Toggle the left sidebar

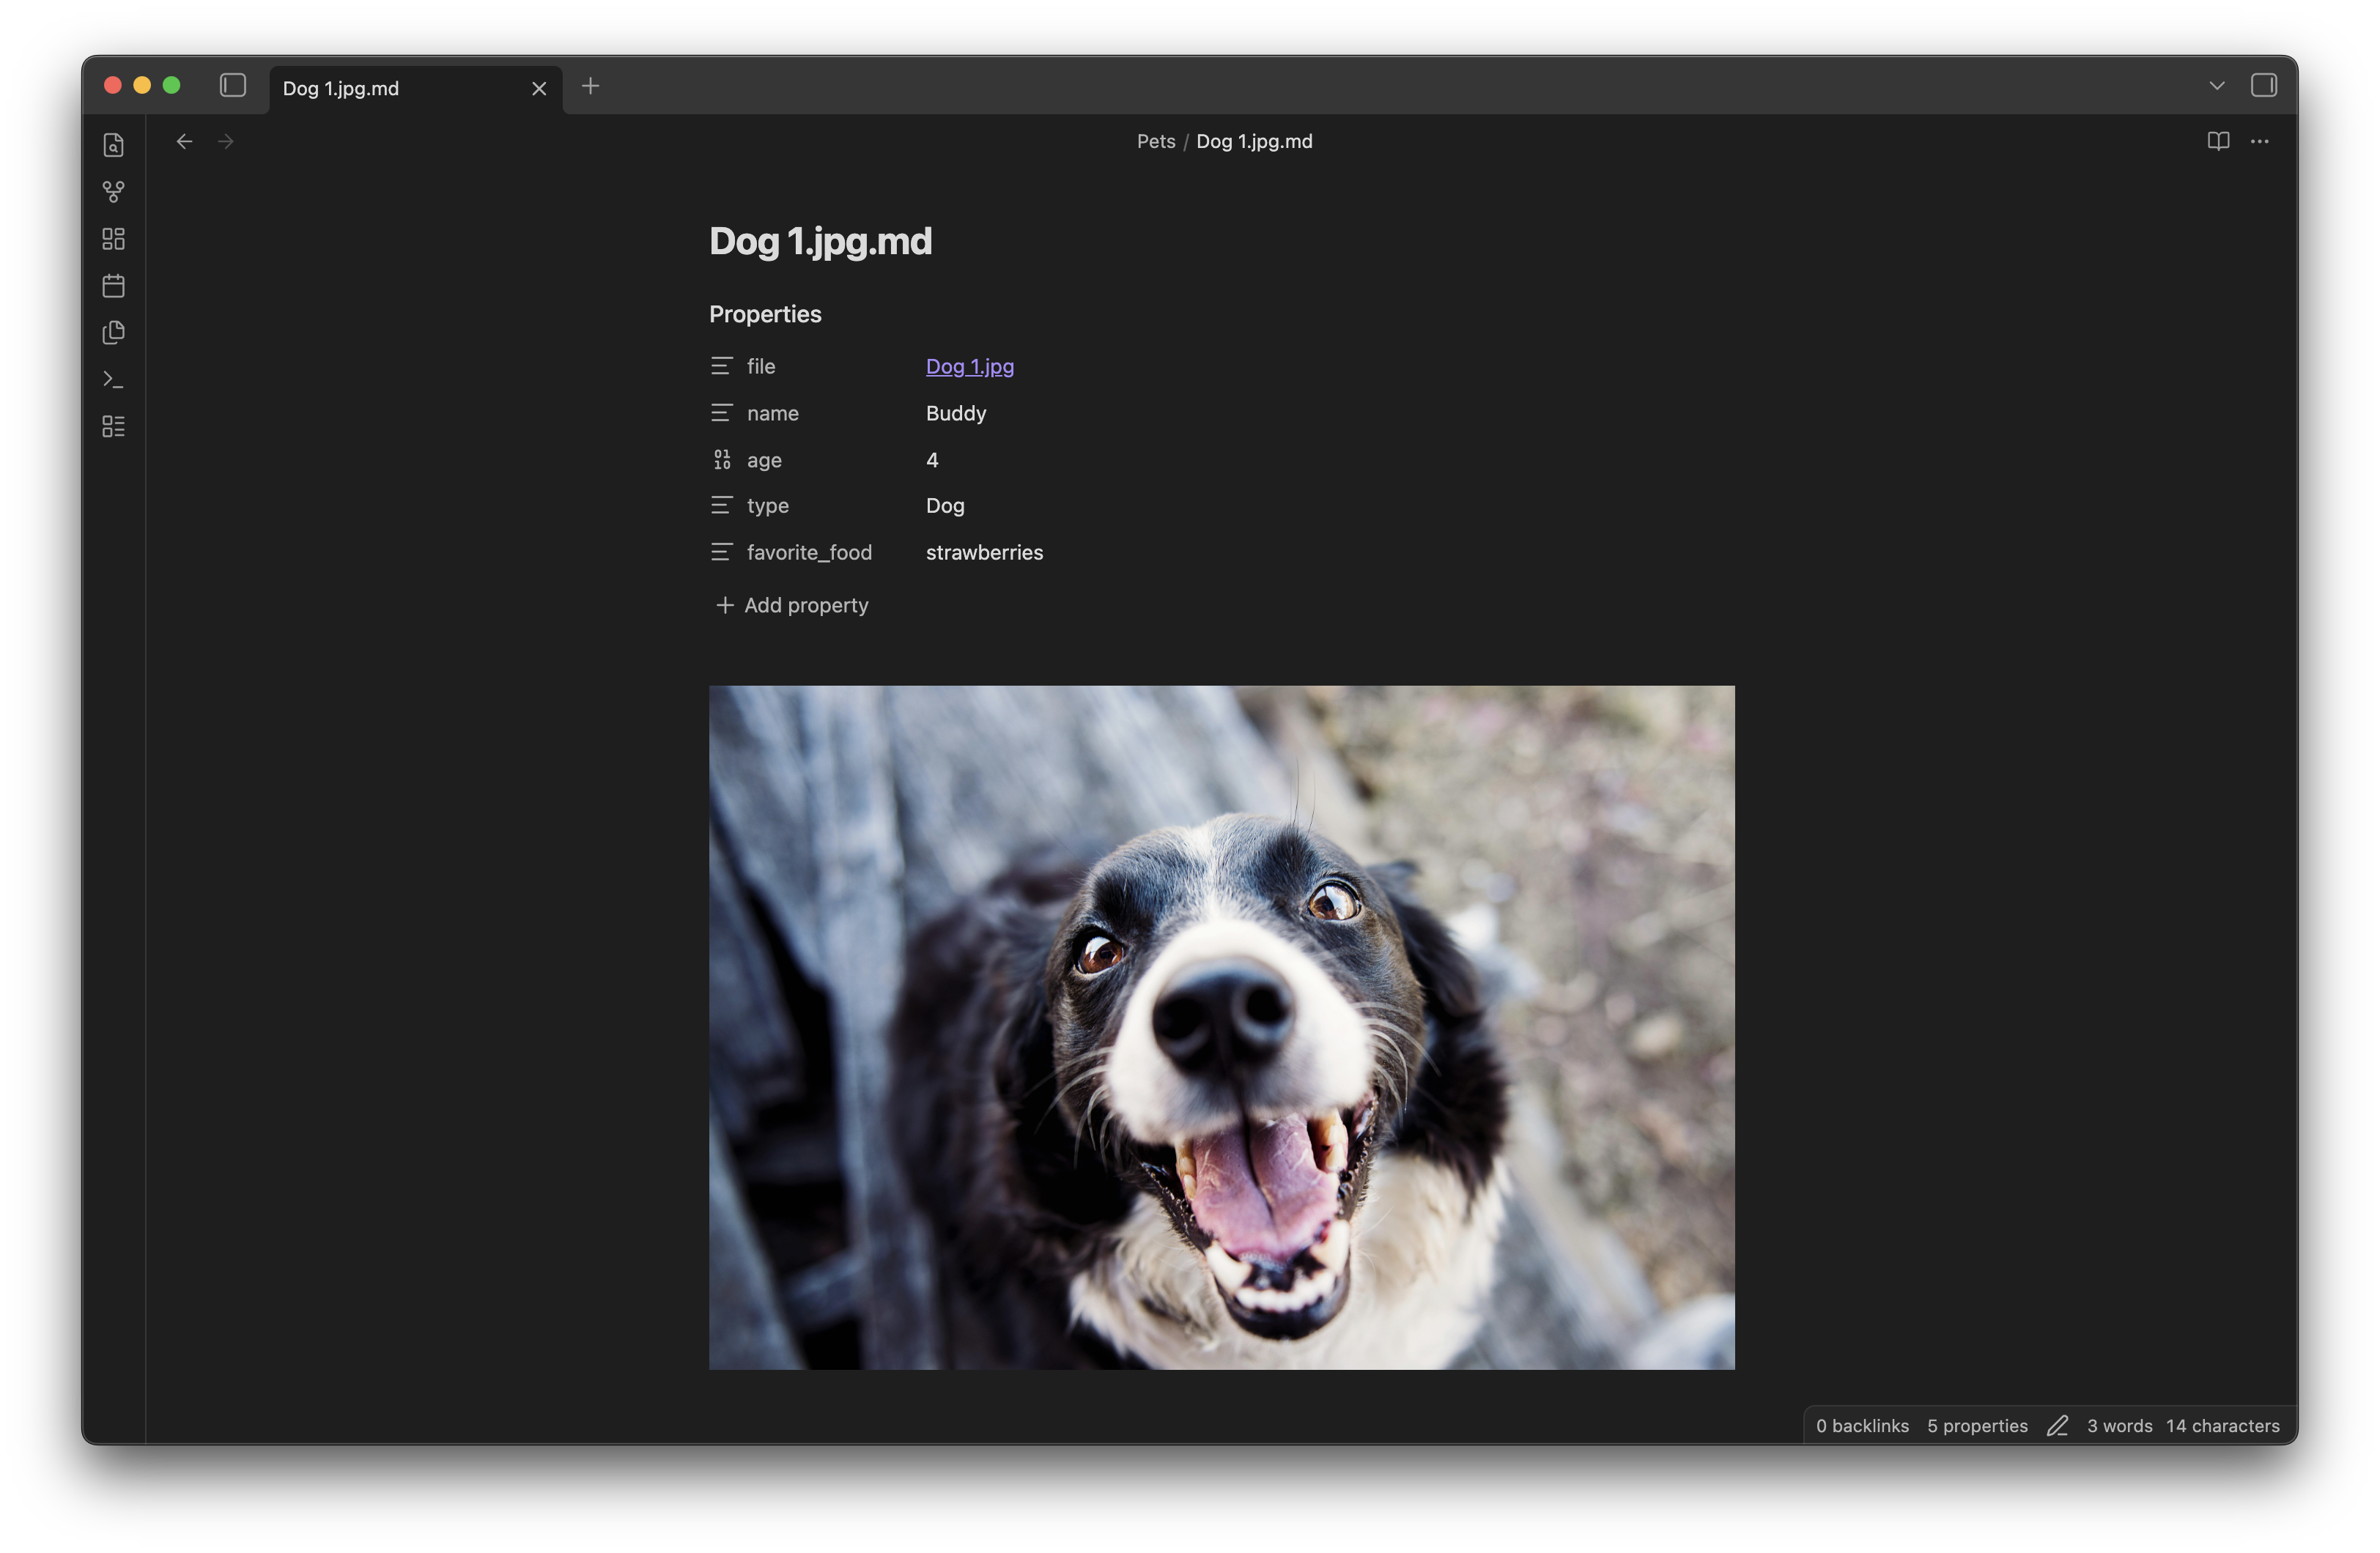point(233,86)
